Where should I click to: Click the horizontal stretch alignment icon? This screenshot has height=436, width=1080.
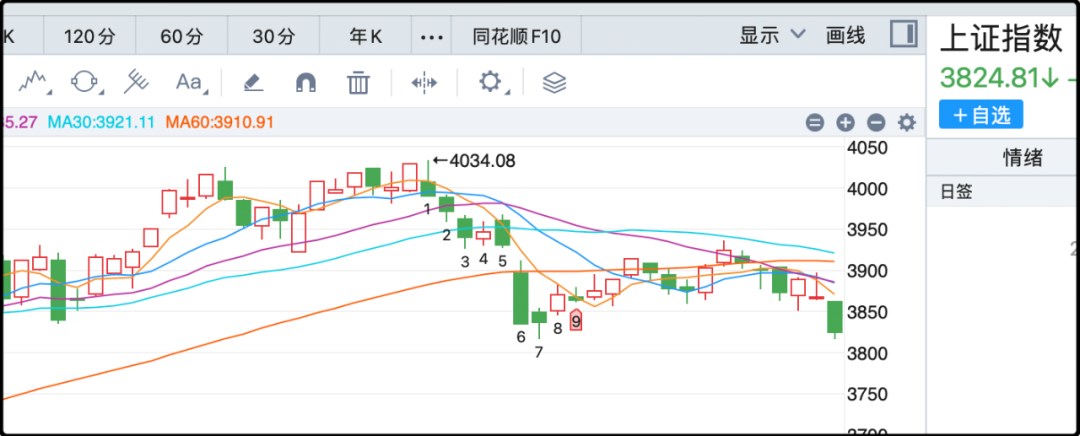pyautogui.click(x=424, y=83)
